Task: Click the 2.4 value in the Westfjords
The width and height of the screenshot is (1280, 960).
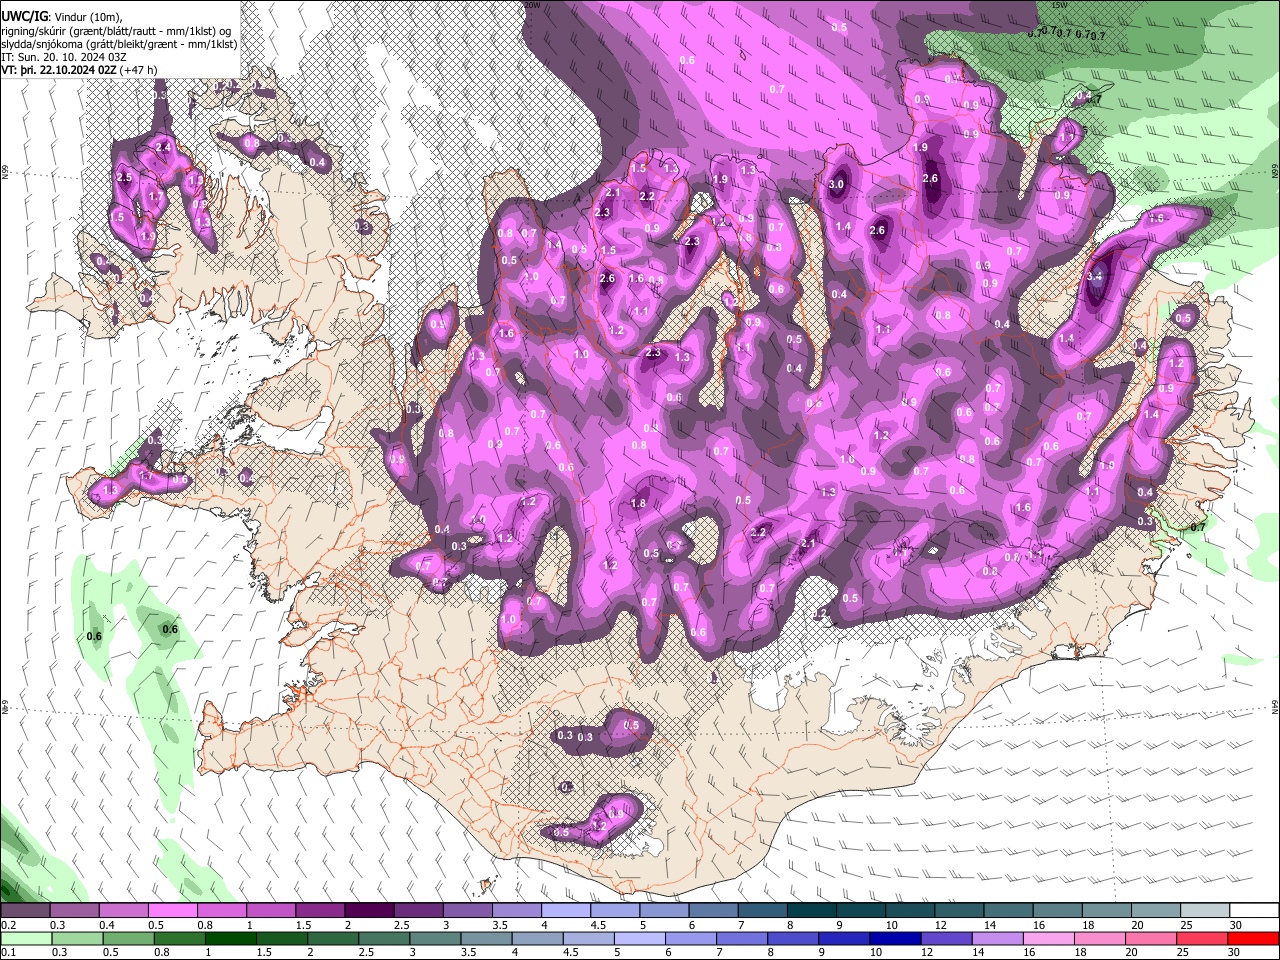Action: (x=164, y=148)
